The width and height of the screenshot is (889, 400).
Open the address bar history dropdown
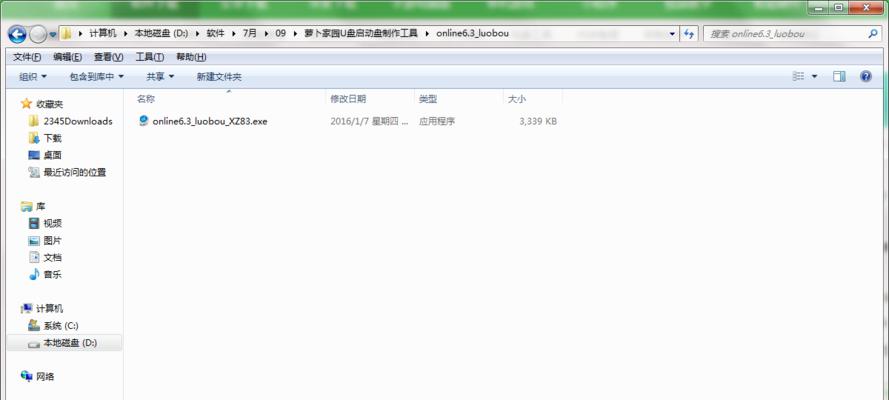point(672,34)
